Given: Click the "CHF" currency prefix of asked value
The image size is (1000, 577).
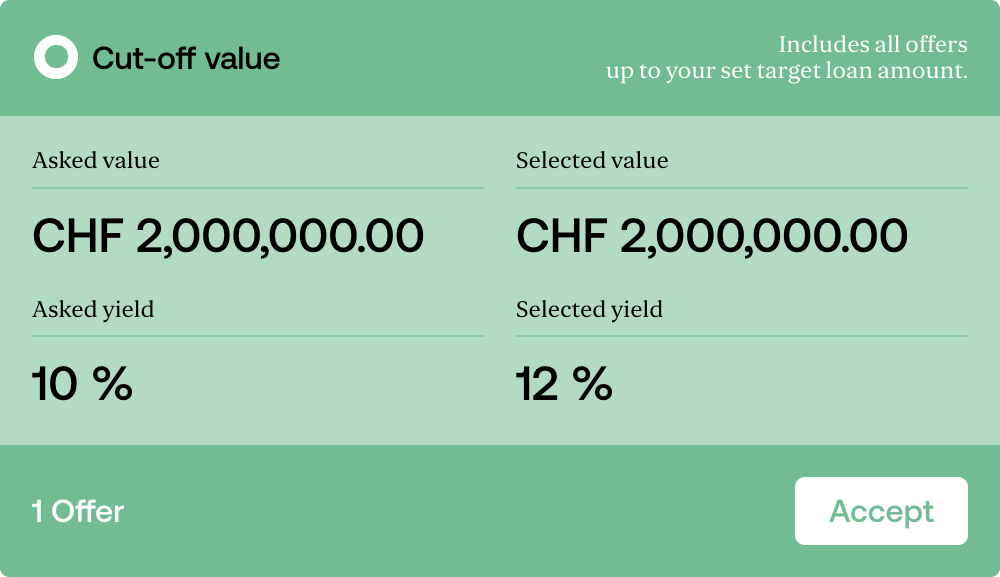Looking at the screenshot, I should (78, 236).
